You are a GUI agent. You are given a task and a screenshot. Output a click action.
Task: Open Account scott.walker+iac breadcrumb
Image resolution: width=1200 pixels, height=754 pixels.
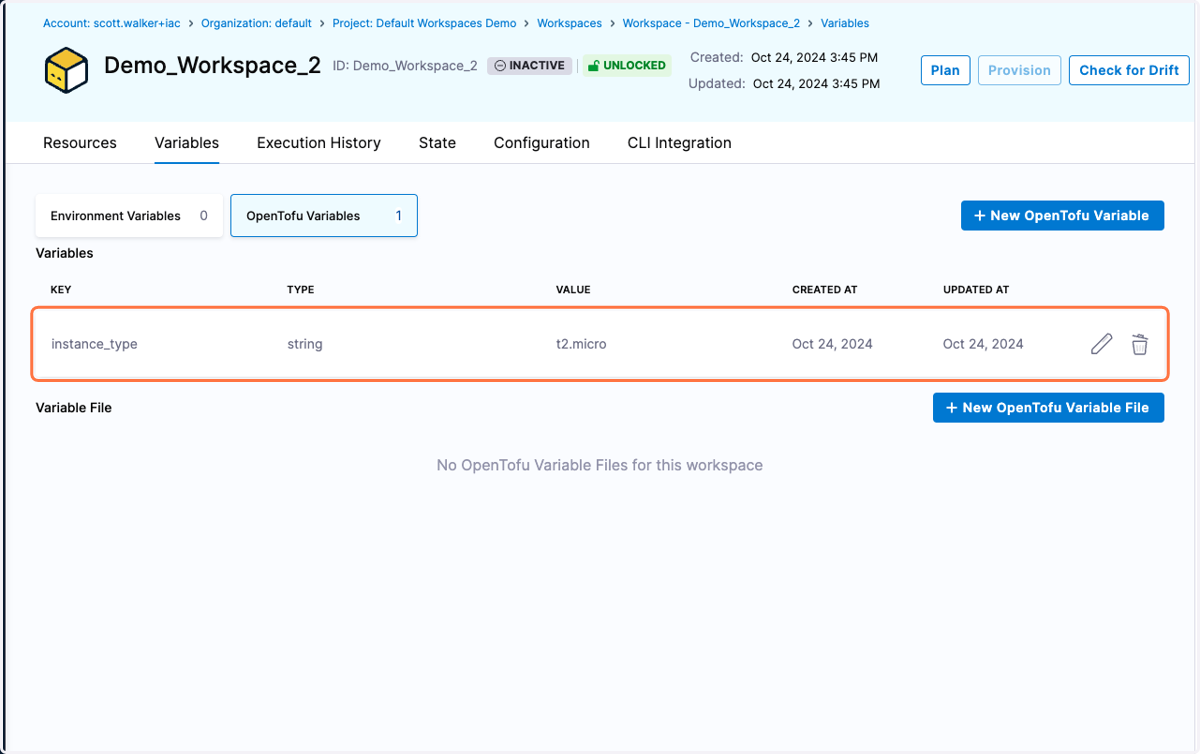click(110, 23)
